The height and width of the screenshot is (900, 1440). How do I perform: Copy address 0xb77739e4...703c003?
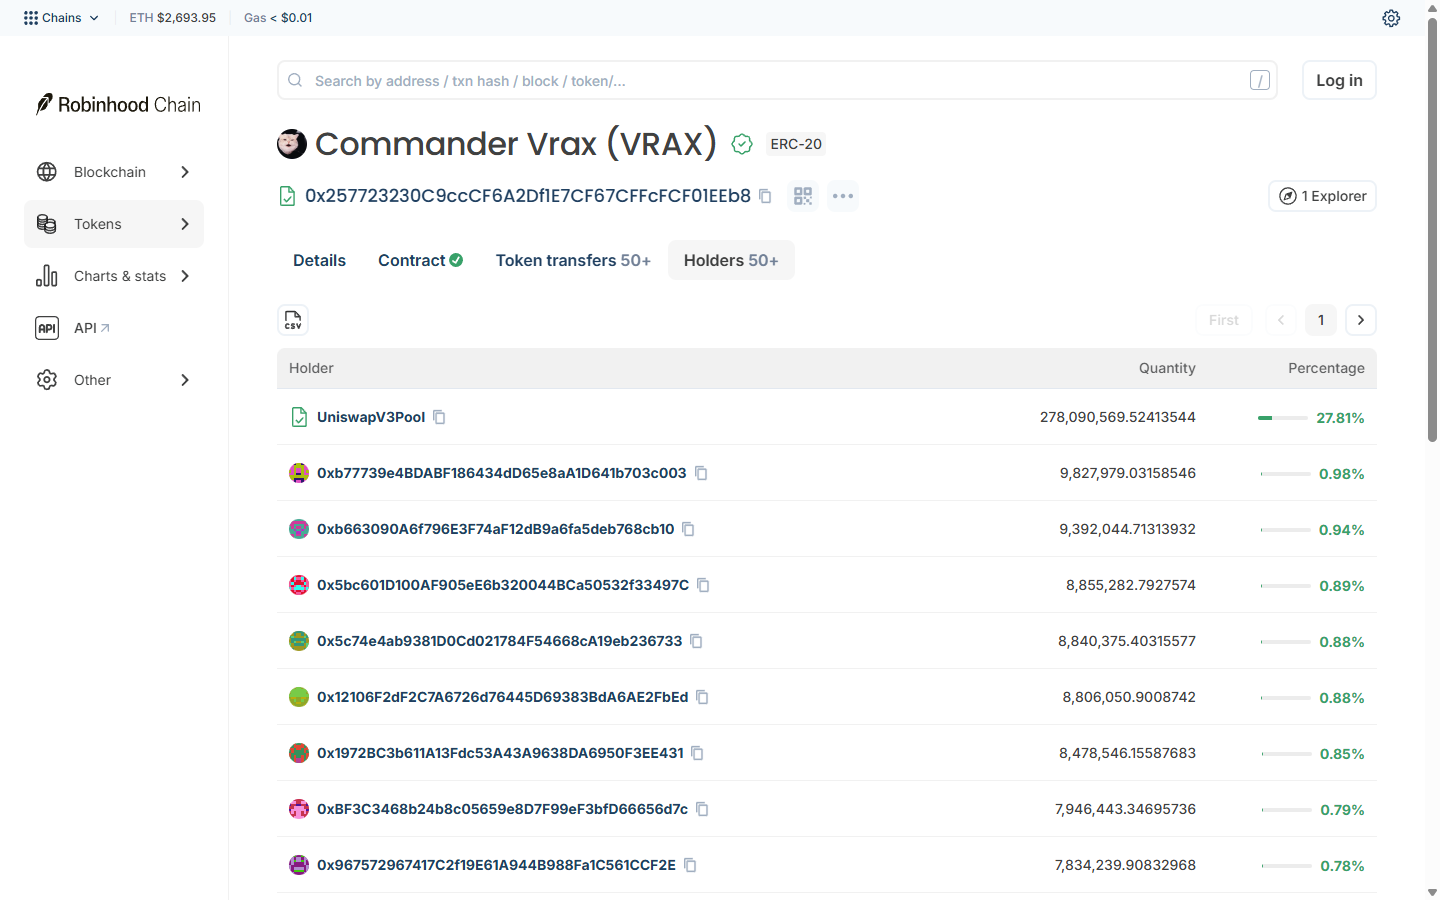tap(701, 473)
